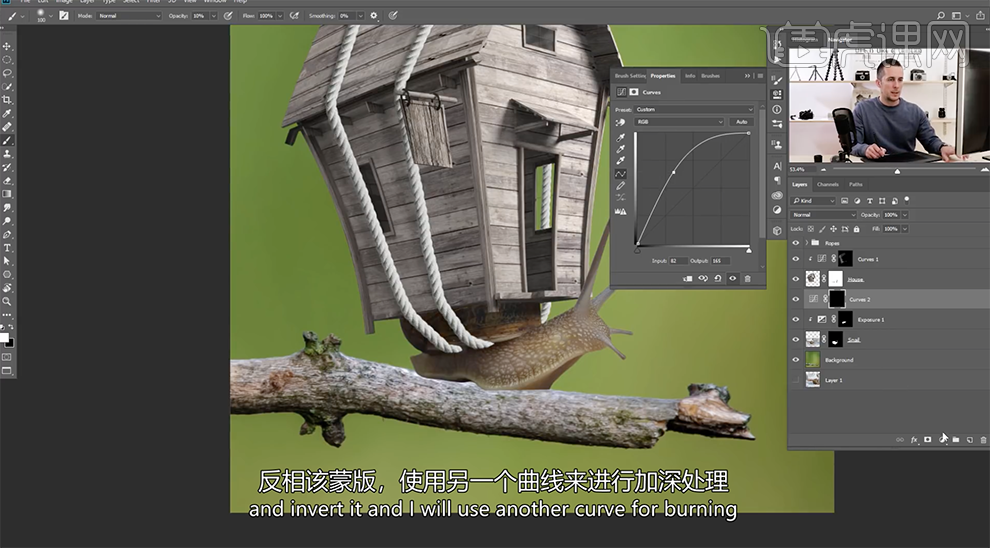Select the Crop tool
The height and width of the screenshot is (548, 990).
click(x=7, y=100)
